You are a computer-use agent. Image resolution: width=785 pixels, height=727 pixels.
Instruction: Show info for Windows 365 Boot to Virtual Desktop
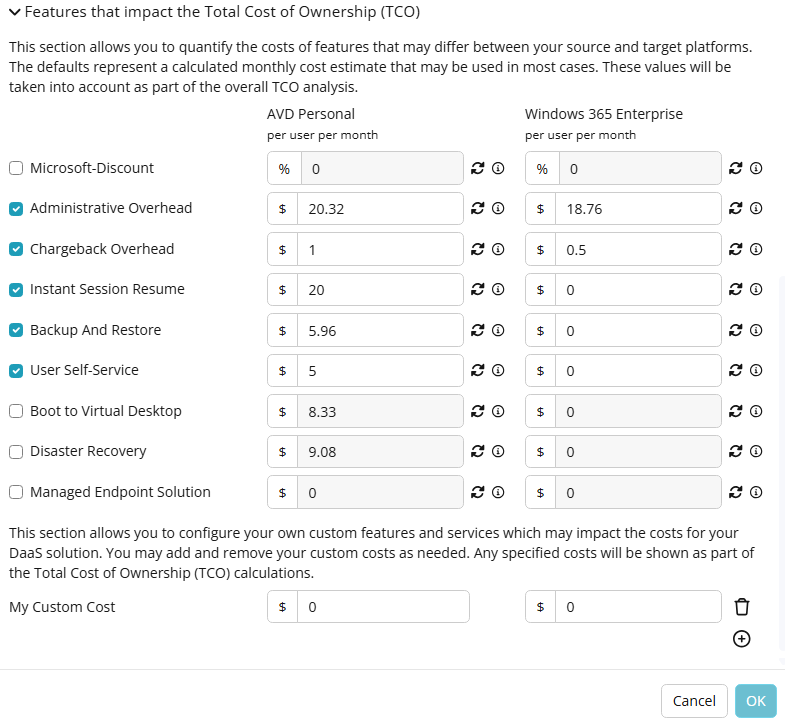pyautogui.click(x=756, y=412)
